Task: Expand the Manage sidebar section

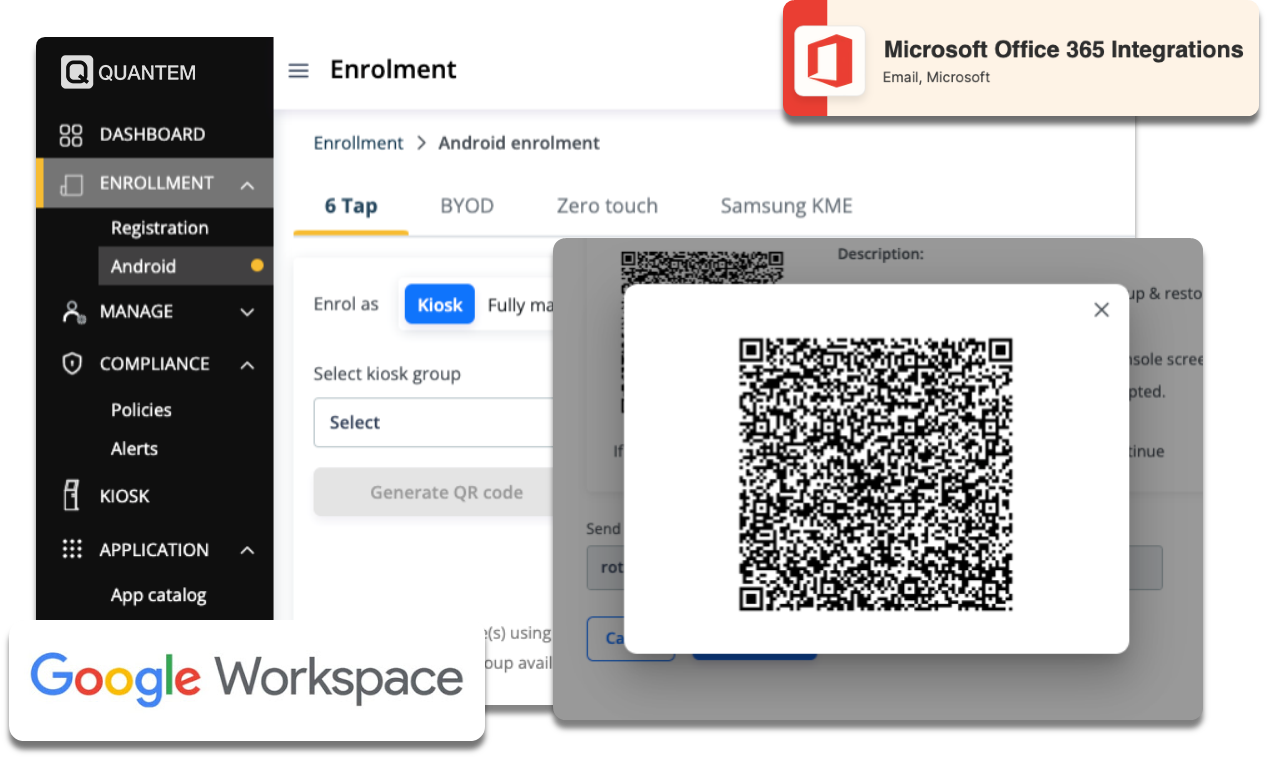Action: click(247, 313)
